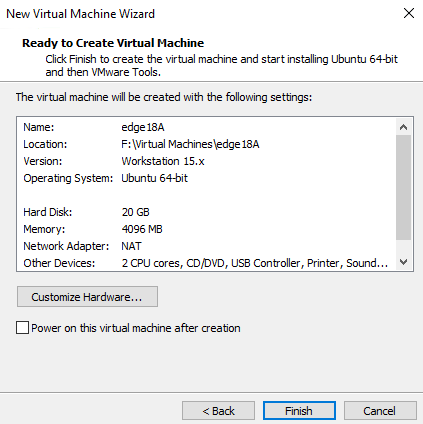
Task: Click the Location: label
Action: (45, 144)
